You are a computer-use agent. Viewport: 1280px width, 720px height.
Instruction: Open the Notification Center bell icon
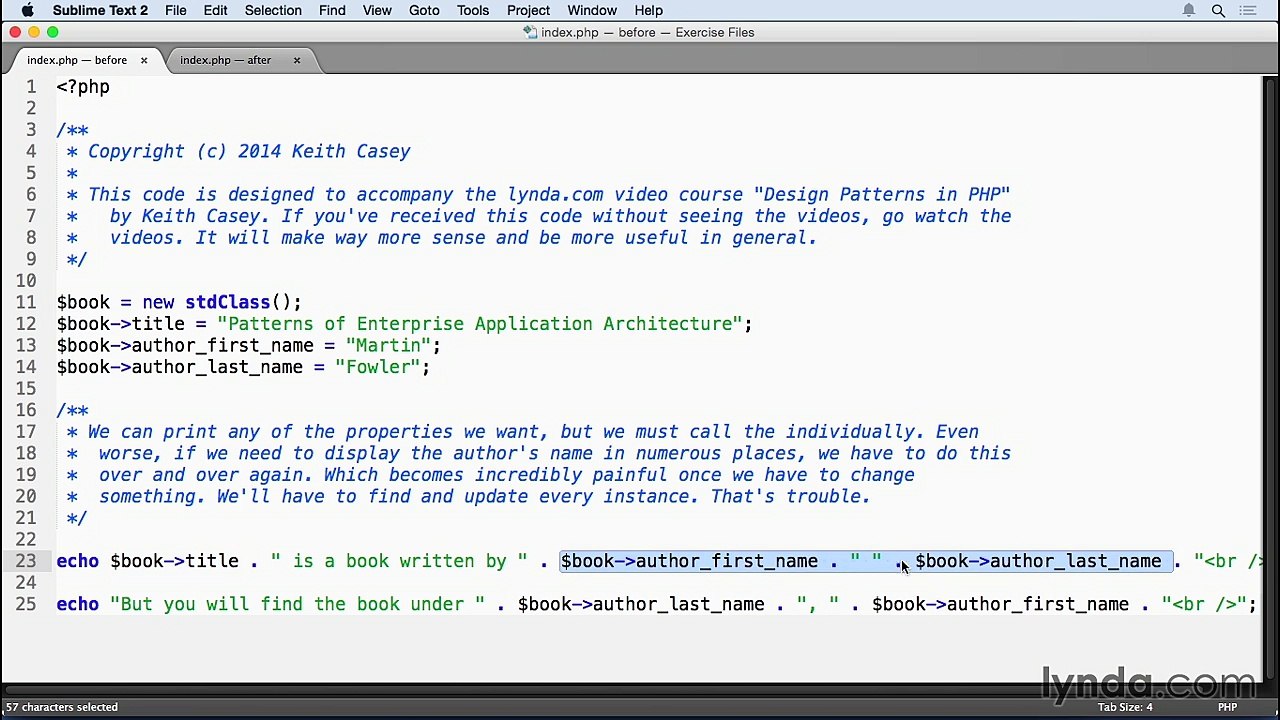pos(1189,10)
